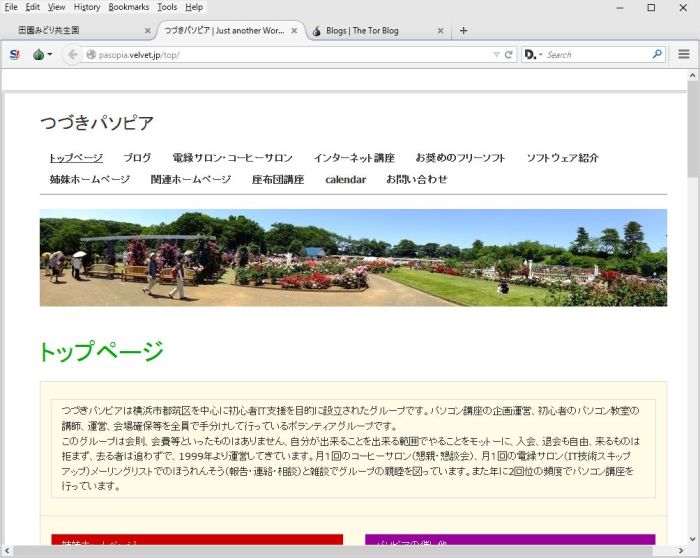The height and width of the screenshot is (558, 700).
Task: Expand the URL history dropdown arrow
Action: pos(496,54)
